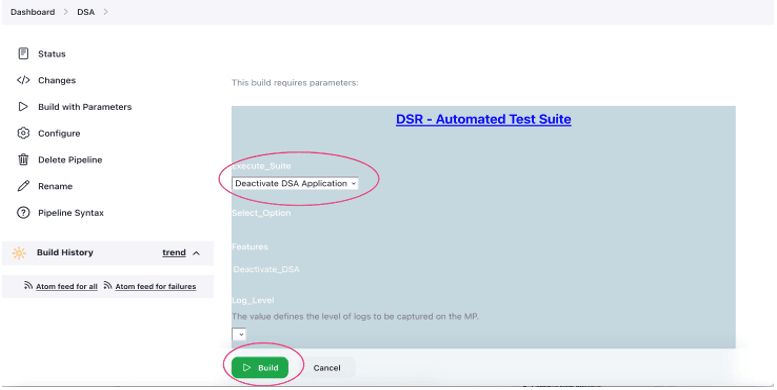Choose Delete Pipeline in the sidebar
The image size is (777, 390).
(70, 160)
